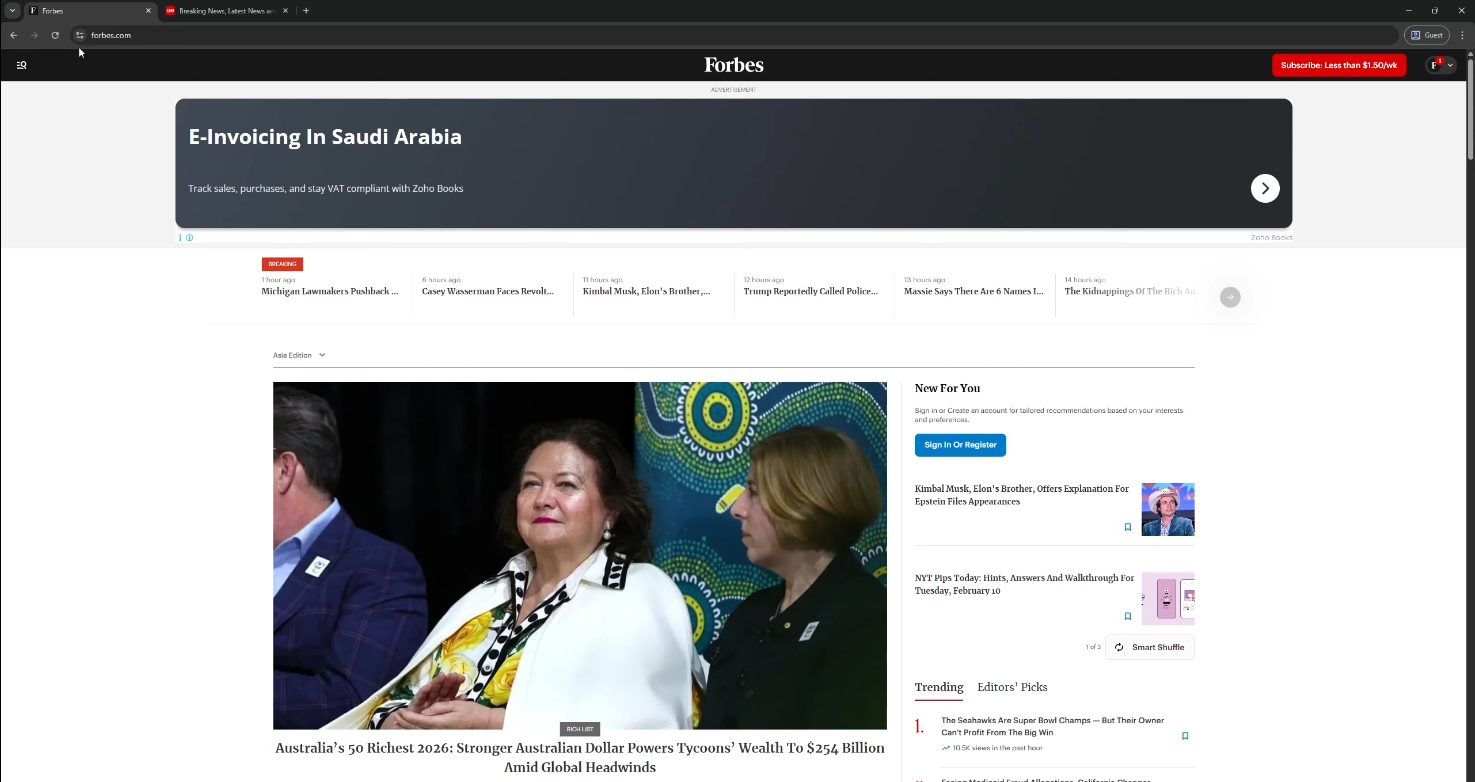Open the ad info icon
The height and width of the screenshot is (782, 1475).
click(189, 238)
